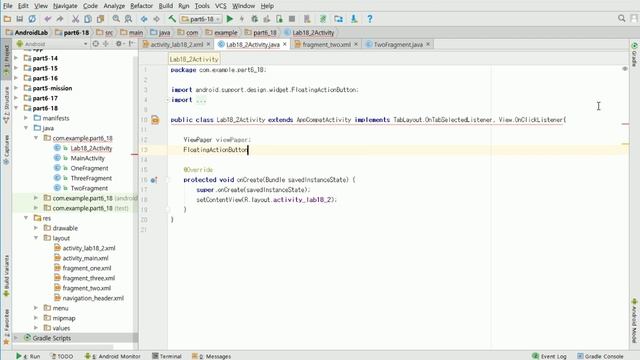Open project panel gear settings icon

tap(118, 44)
